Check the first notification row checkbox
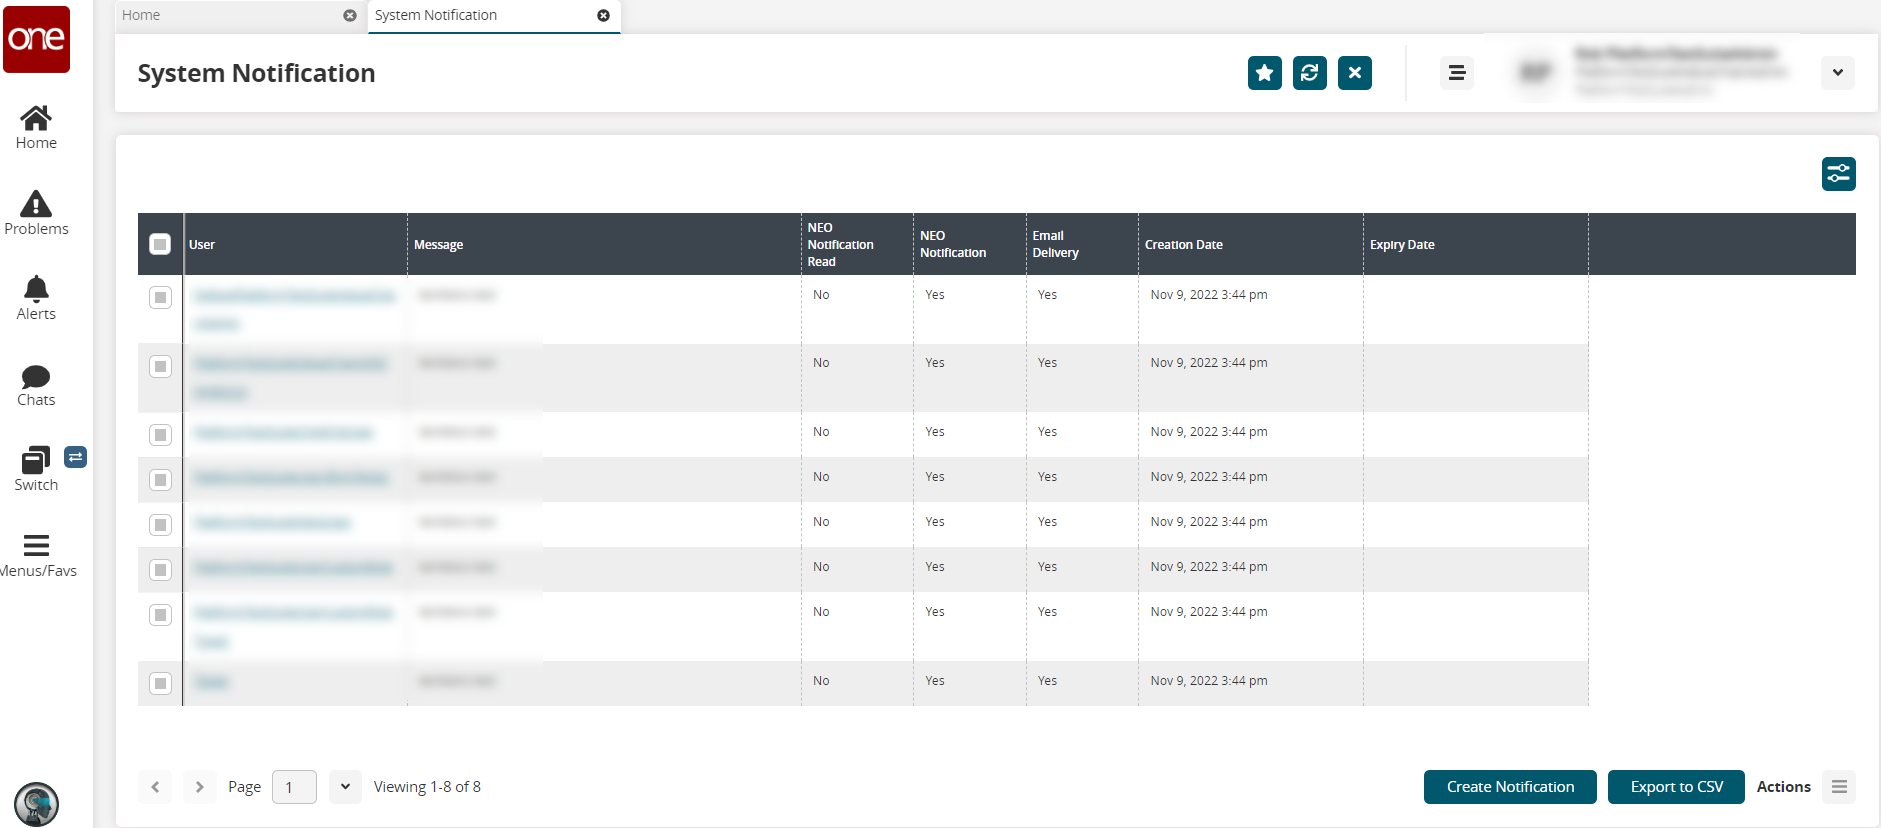Screen dimensions: 1881x828 (x=160, y=298)
